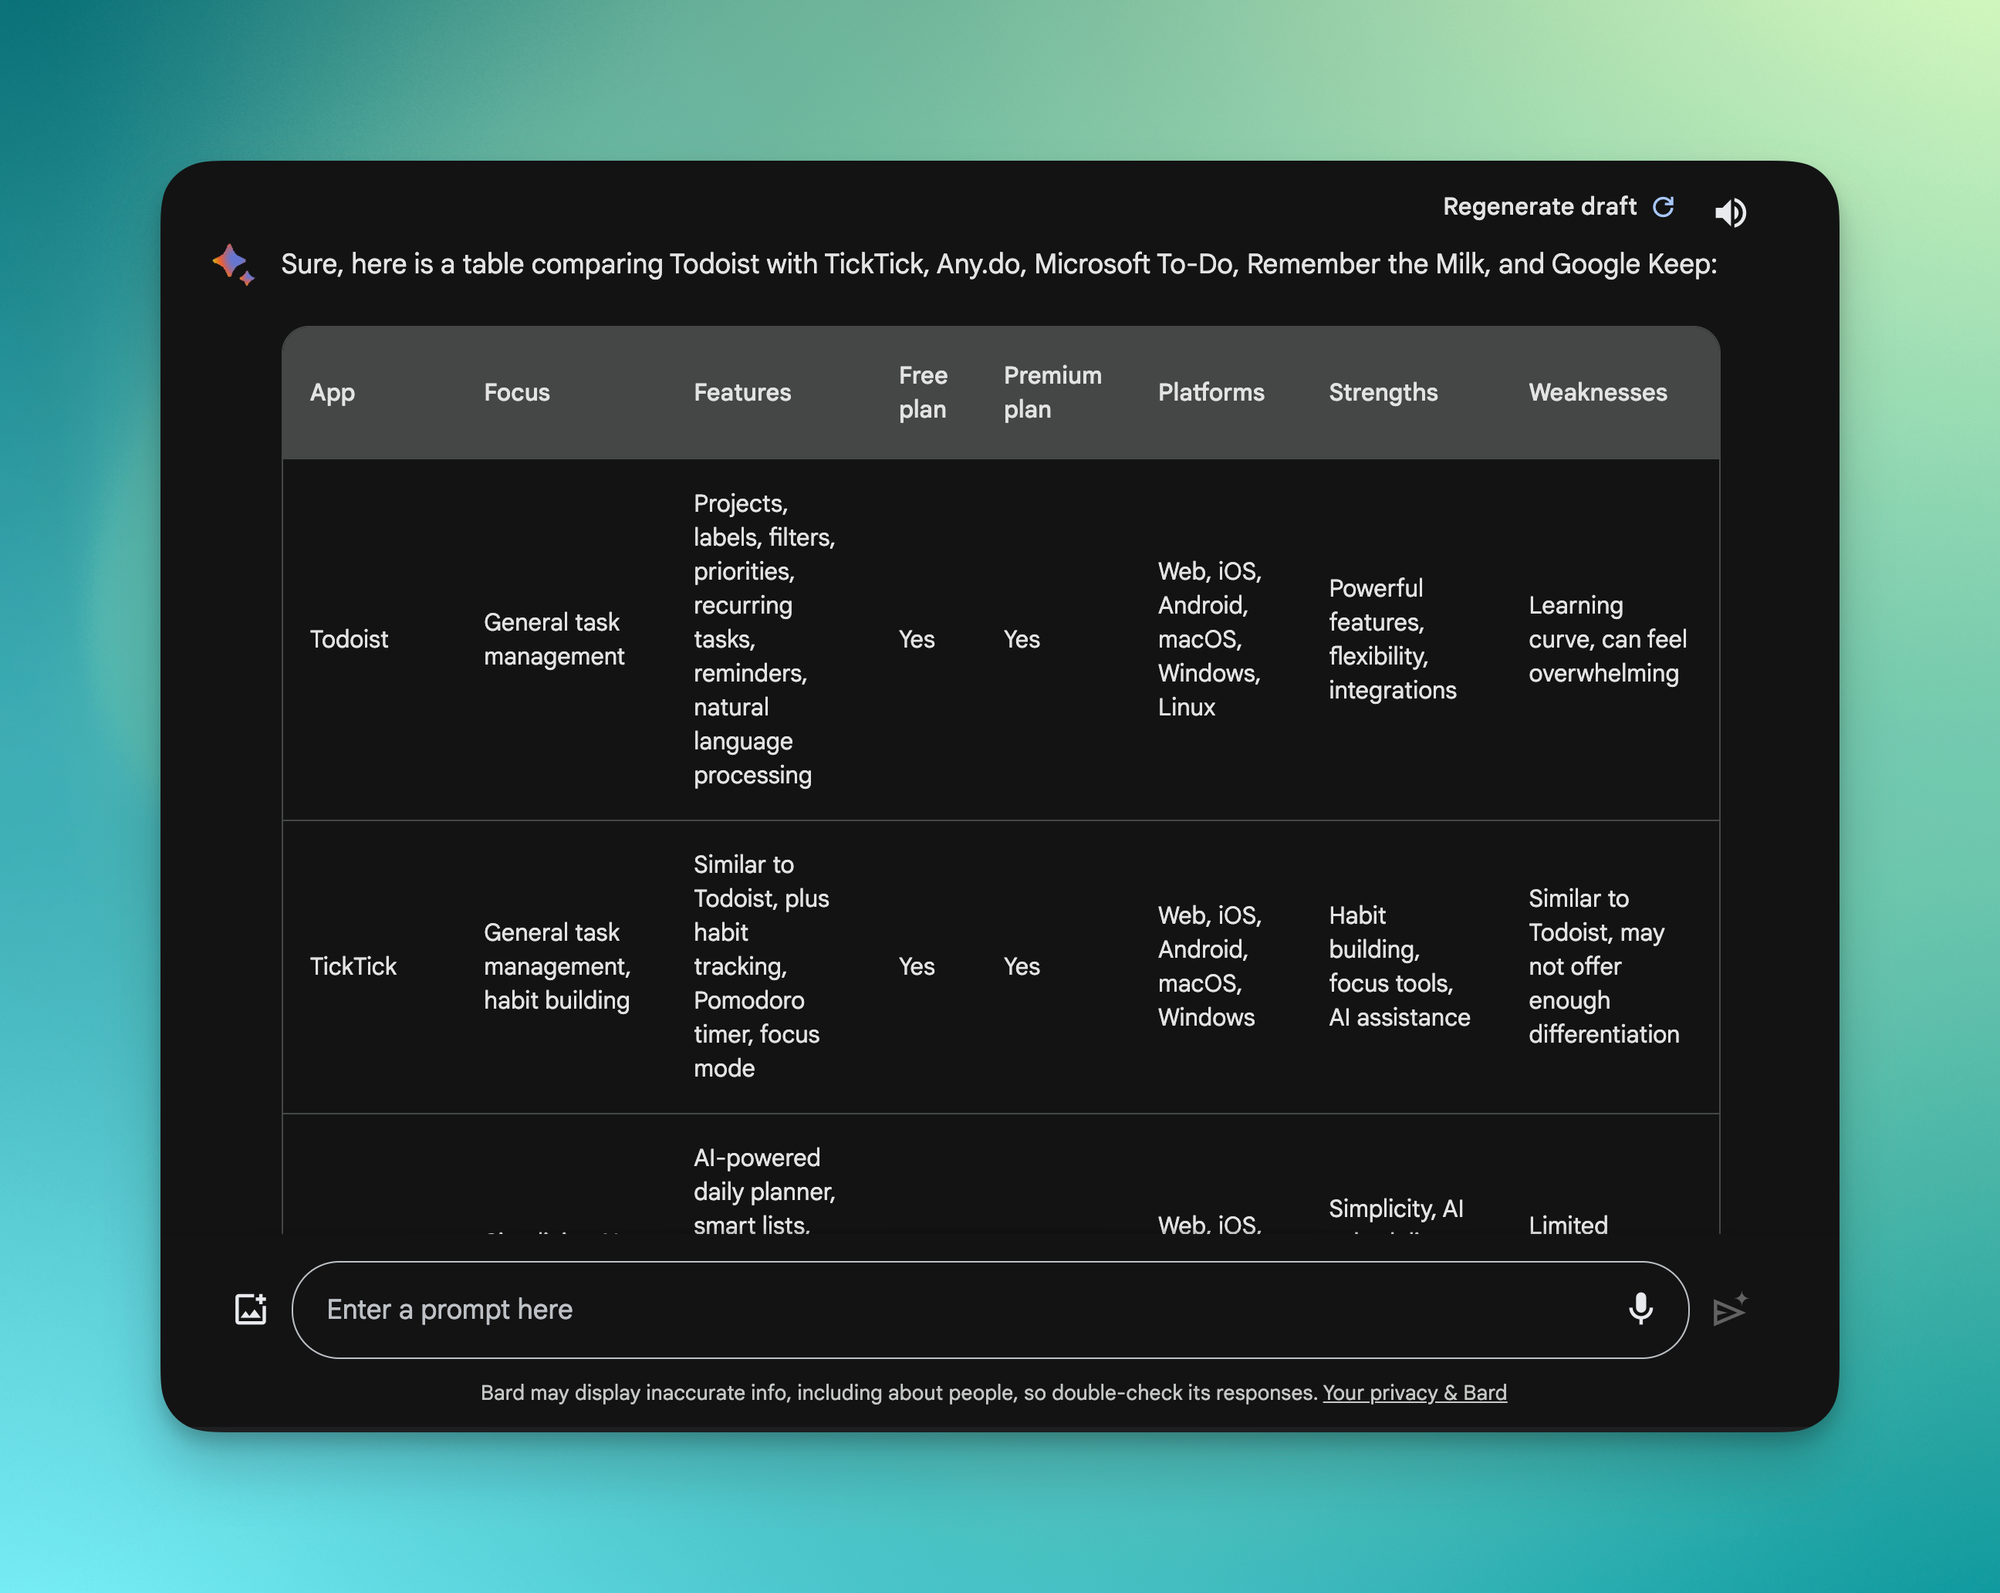Click the Todoist row app name
The image size is (2000, 1593).
coord(349,640)
